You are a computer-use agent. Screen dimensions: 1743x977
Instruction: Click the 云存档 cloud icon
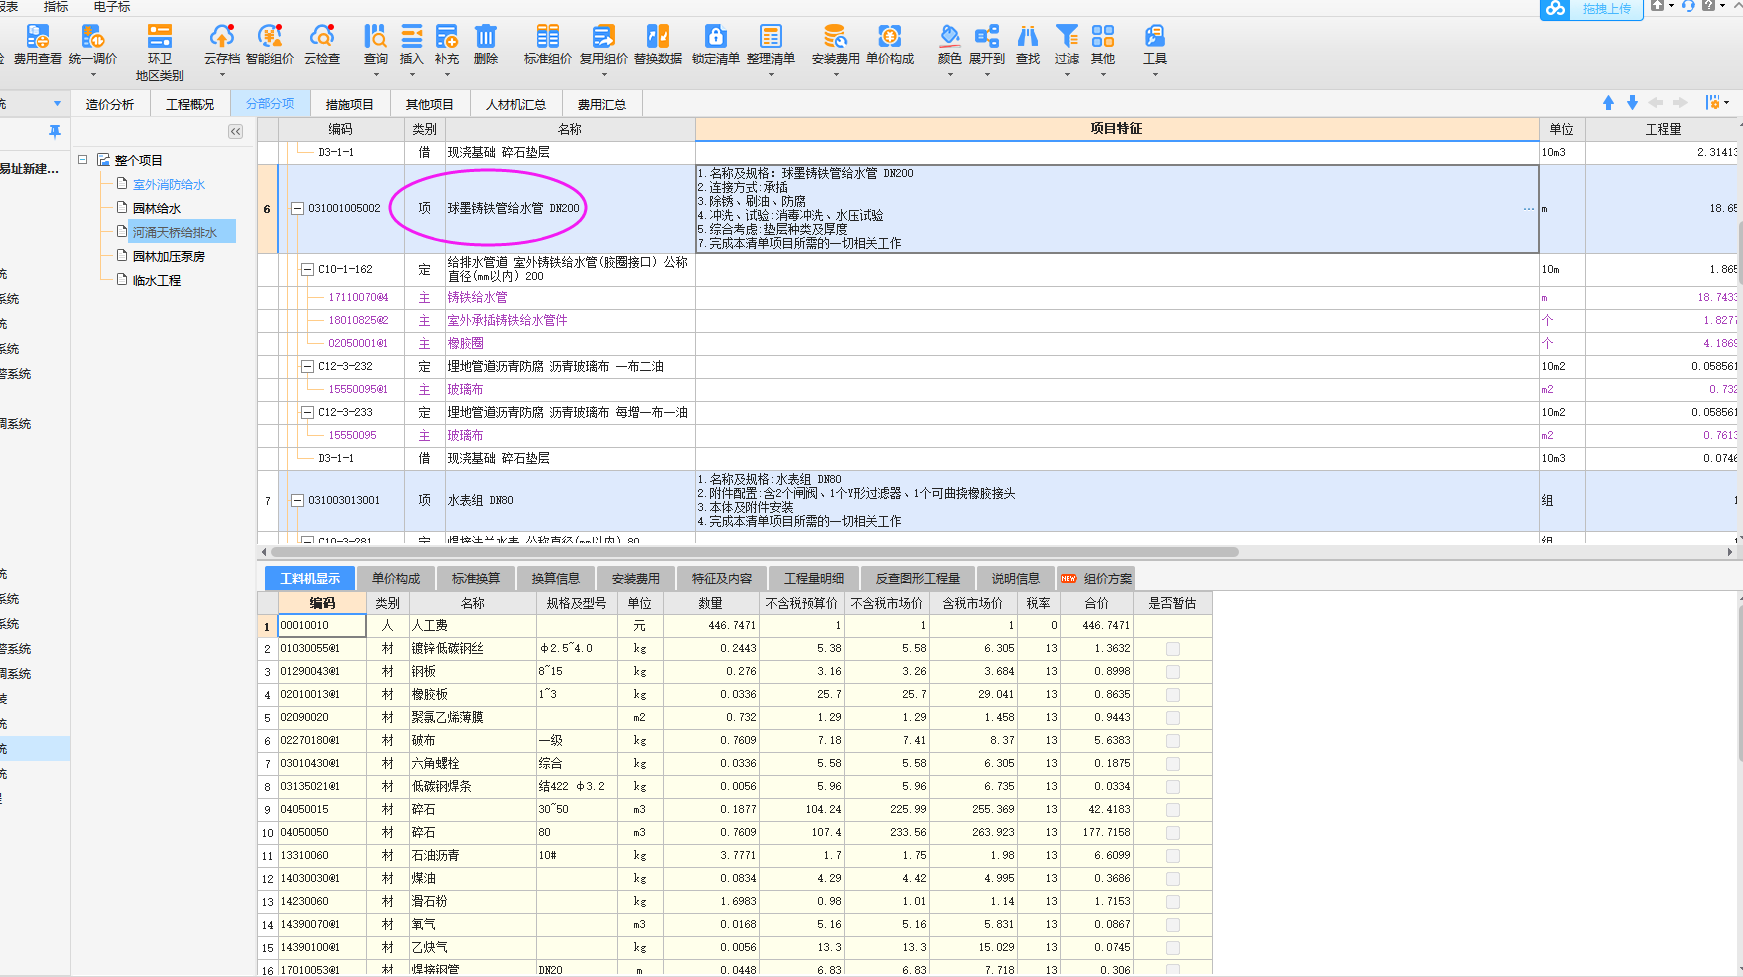pyautogui.click(x=222, y=37)
